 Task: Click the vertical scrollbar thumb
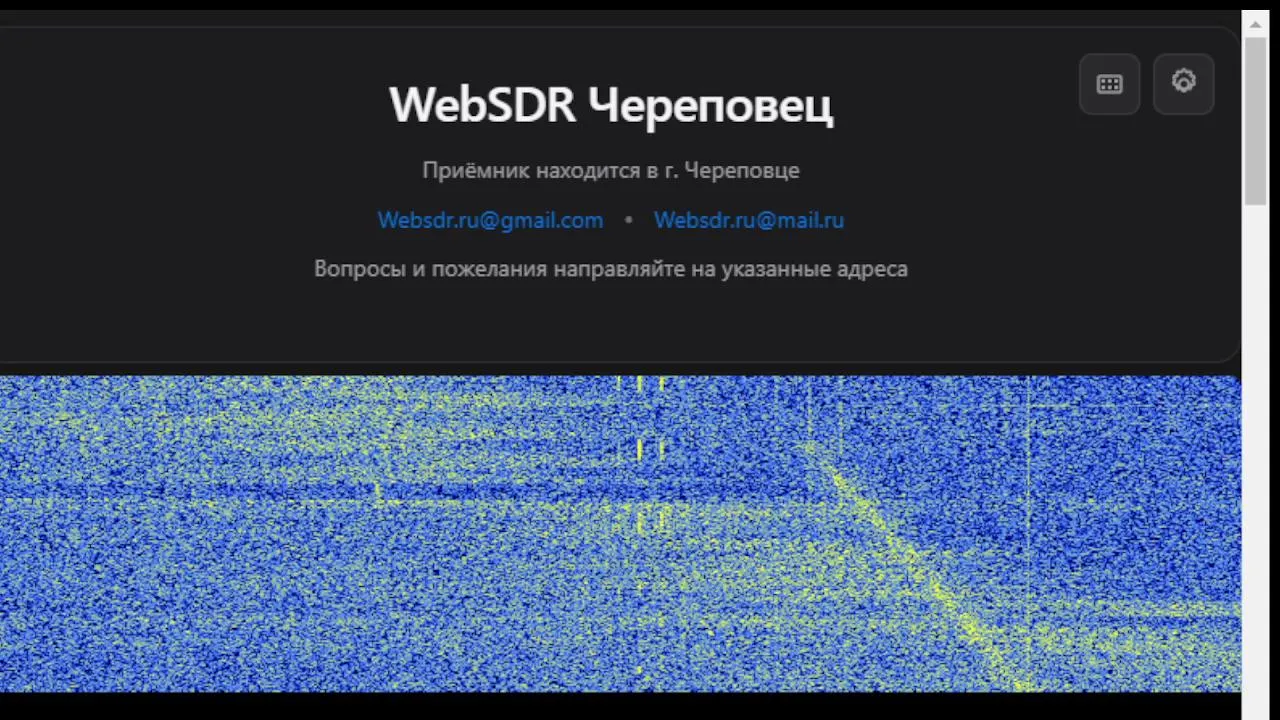tap(1255, 120)
